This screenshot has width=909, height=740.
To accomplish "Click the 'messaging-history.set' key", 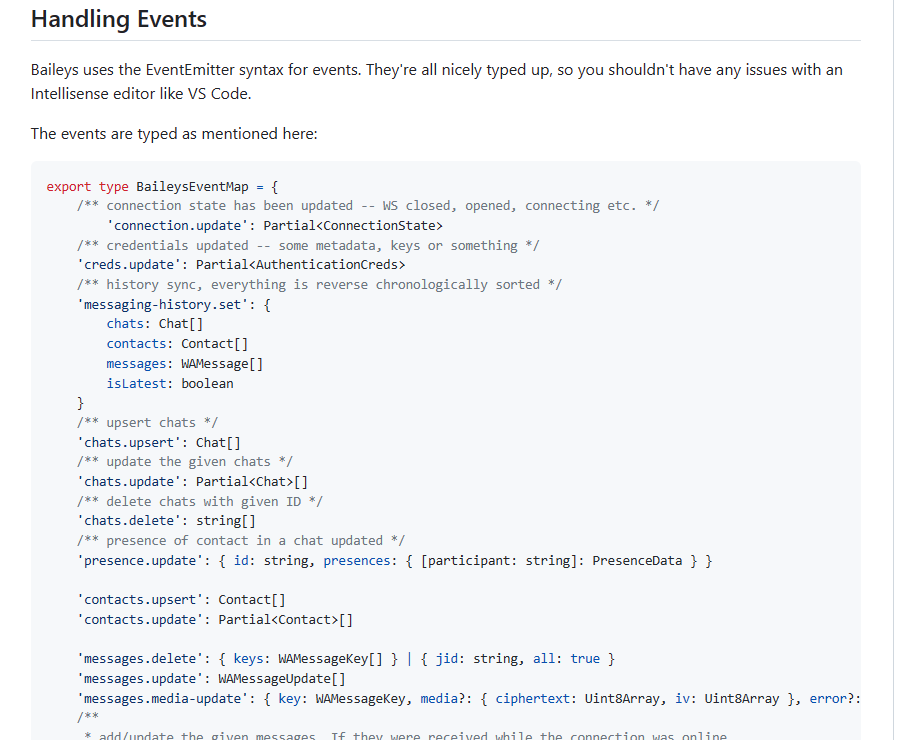I will coord(162,304).
